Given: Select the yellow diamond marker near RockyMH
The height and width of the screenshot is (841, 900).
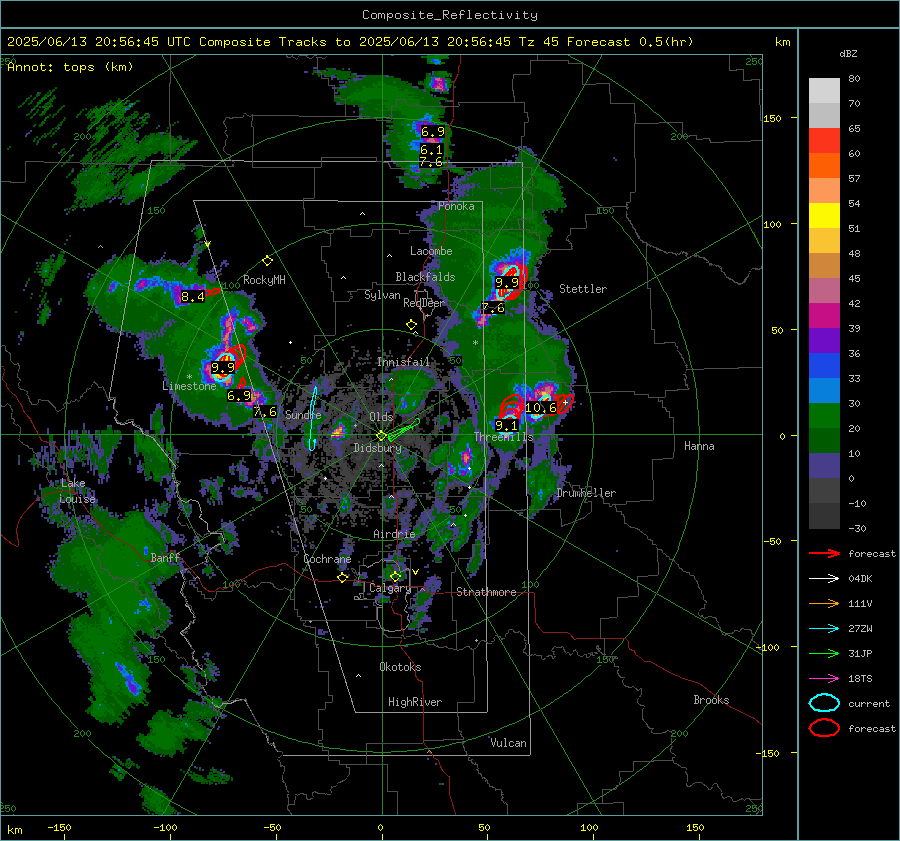Looking at the screenshot, I should [x=267, y=261].
